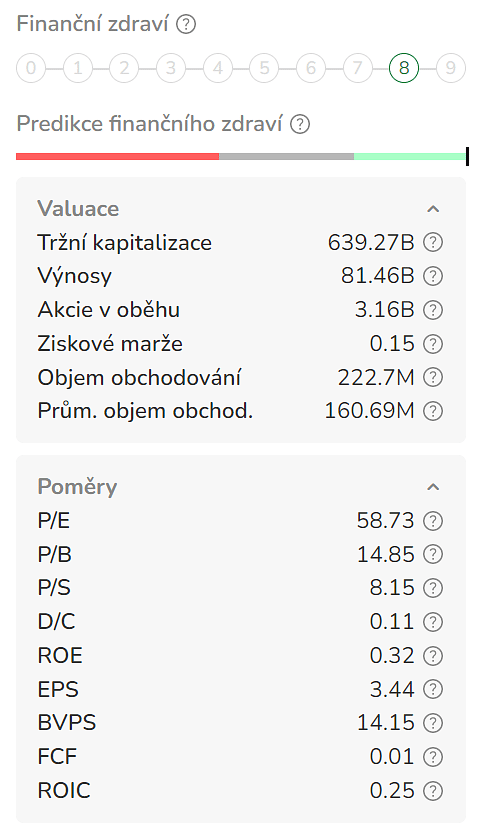Click help icon for Tržní kapitalizace

tap(433, 242)
